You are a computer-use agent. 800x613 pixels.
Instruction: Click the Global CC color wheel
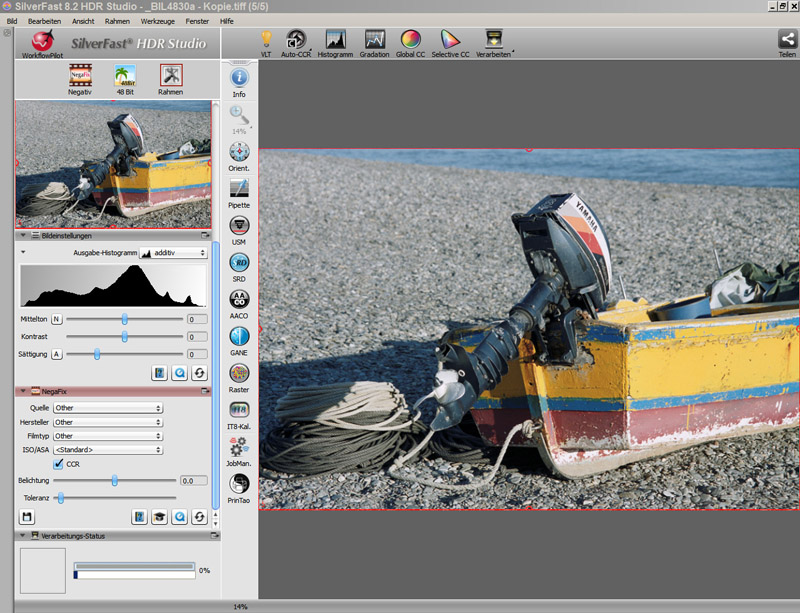point(410,40)
